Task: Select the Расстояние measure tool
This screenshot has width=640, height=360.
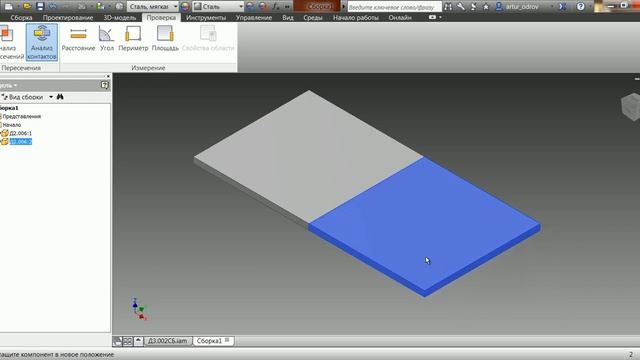Action: (78, 39)
